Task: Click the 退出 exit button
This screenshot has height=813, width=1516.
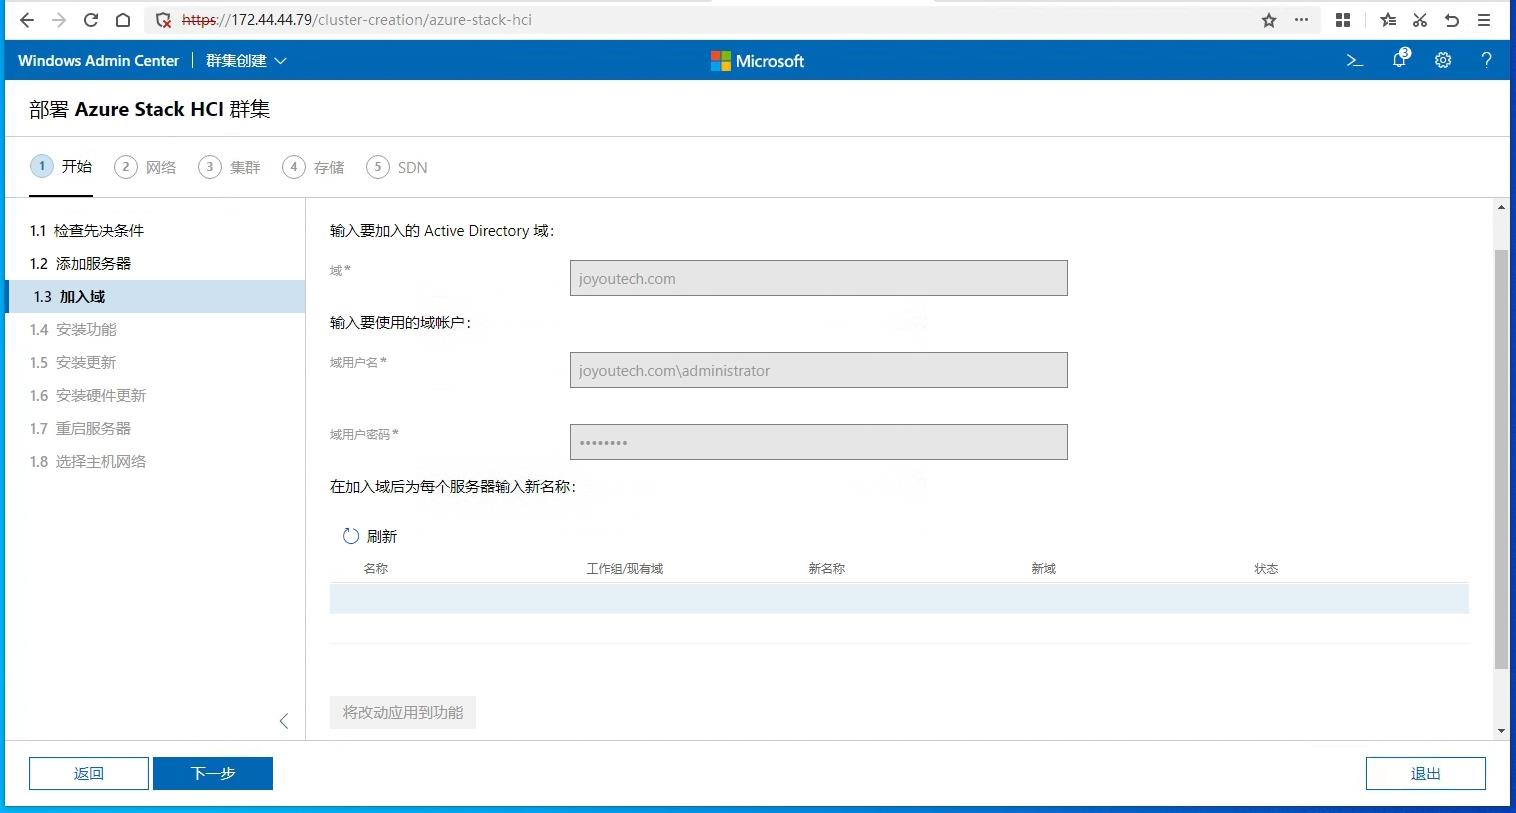Action: click(x=1426, y=773)
